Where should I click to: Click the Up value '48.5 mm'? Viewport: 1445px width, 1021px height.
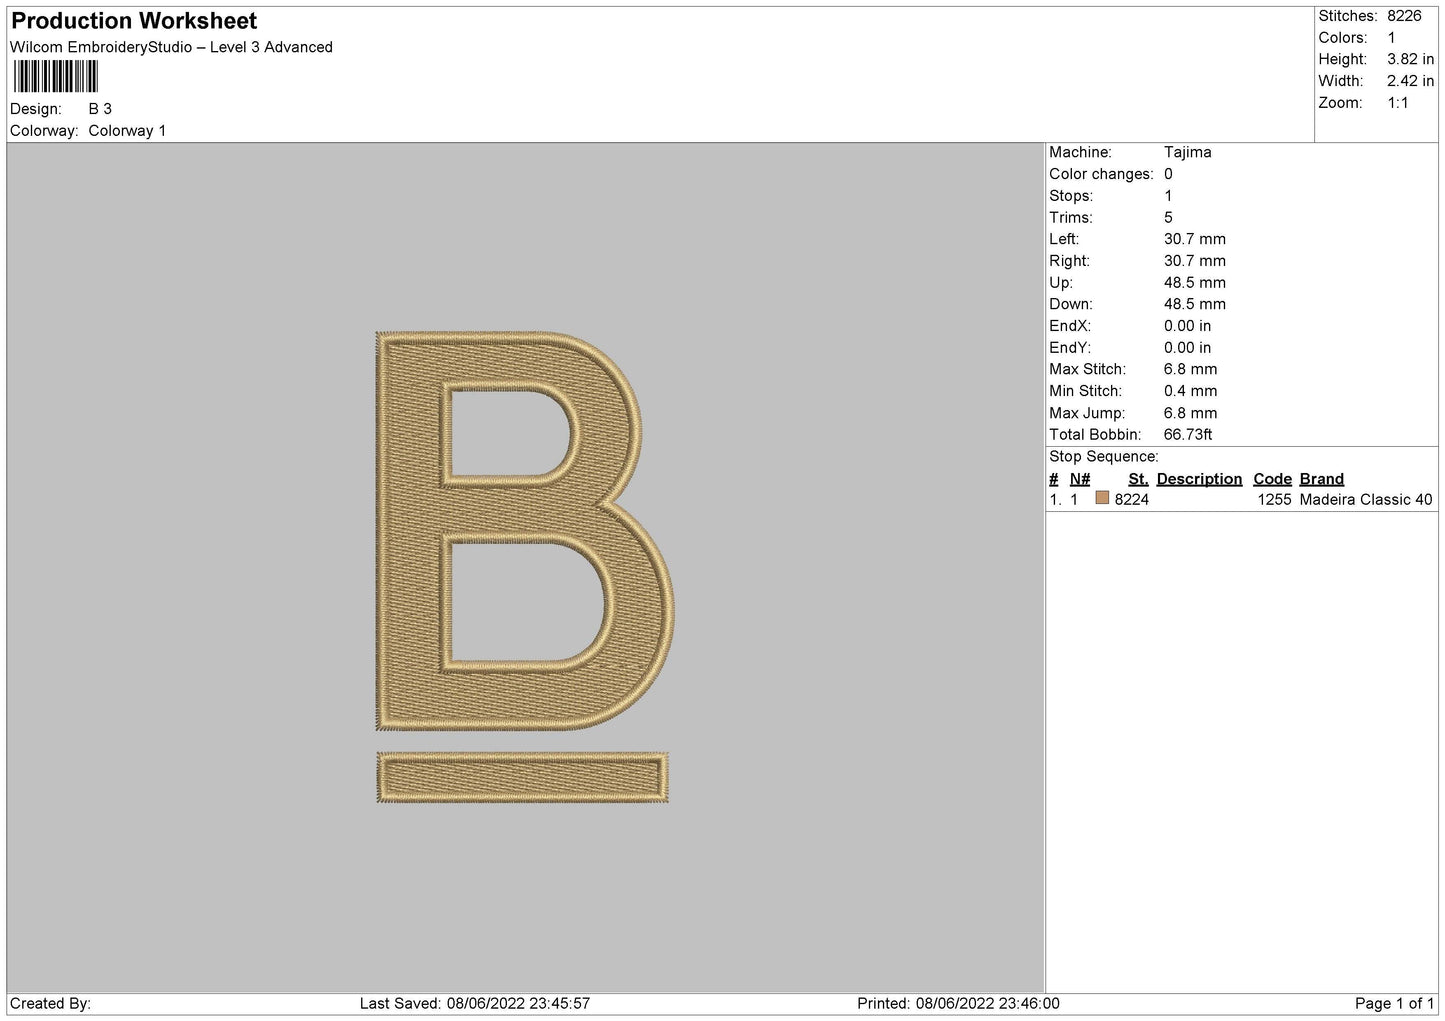[x=1194, y=283]
